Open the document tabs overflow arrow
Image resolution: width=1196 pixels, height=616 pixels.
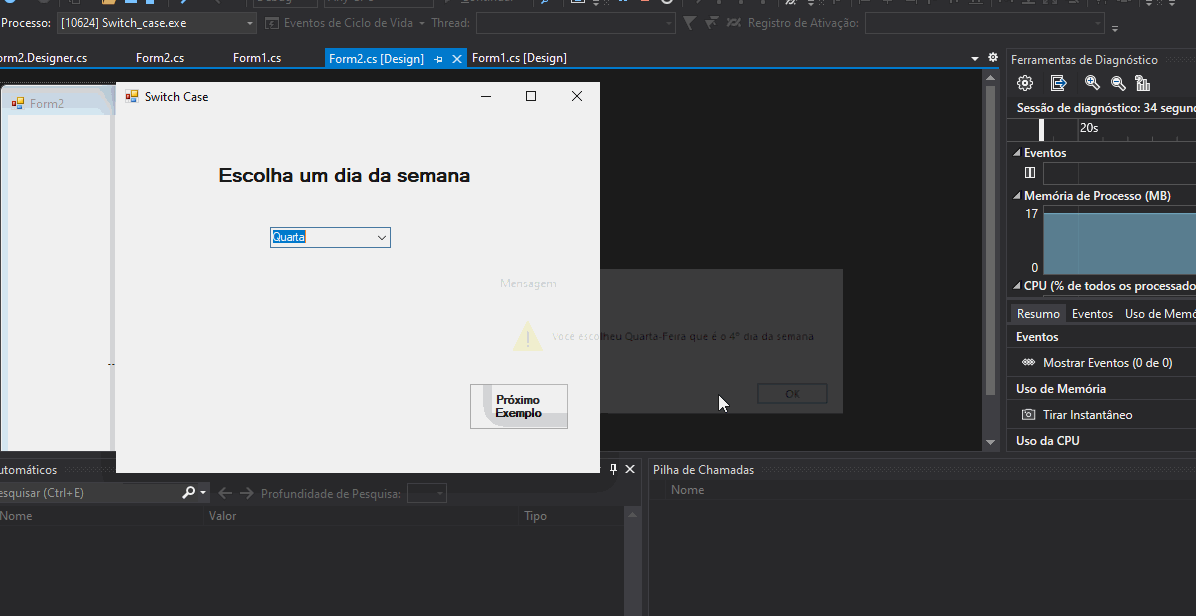point(975,59)
